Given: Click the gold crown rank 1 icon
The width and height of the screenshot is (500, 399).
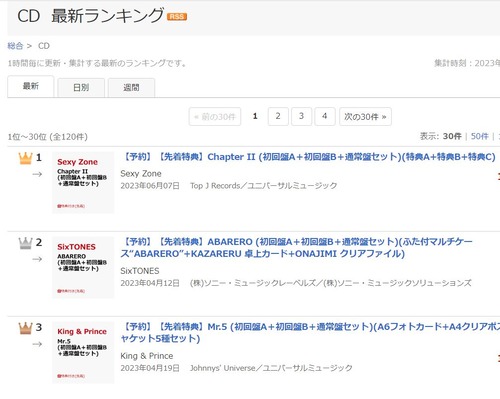Looking at the screenshot, I should pos(26,158).
